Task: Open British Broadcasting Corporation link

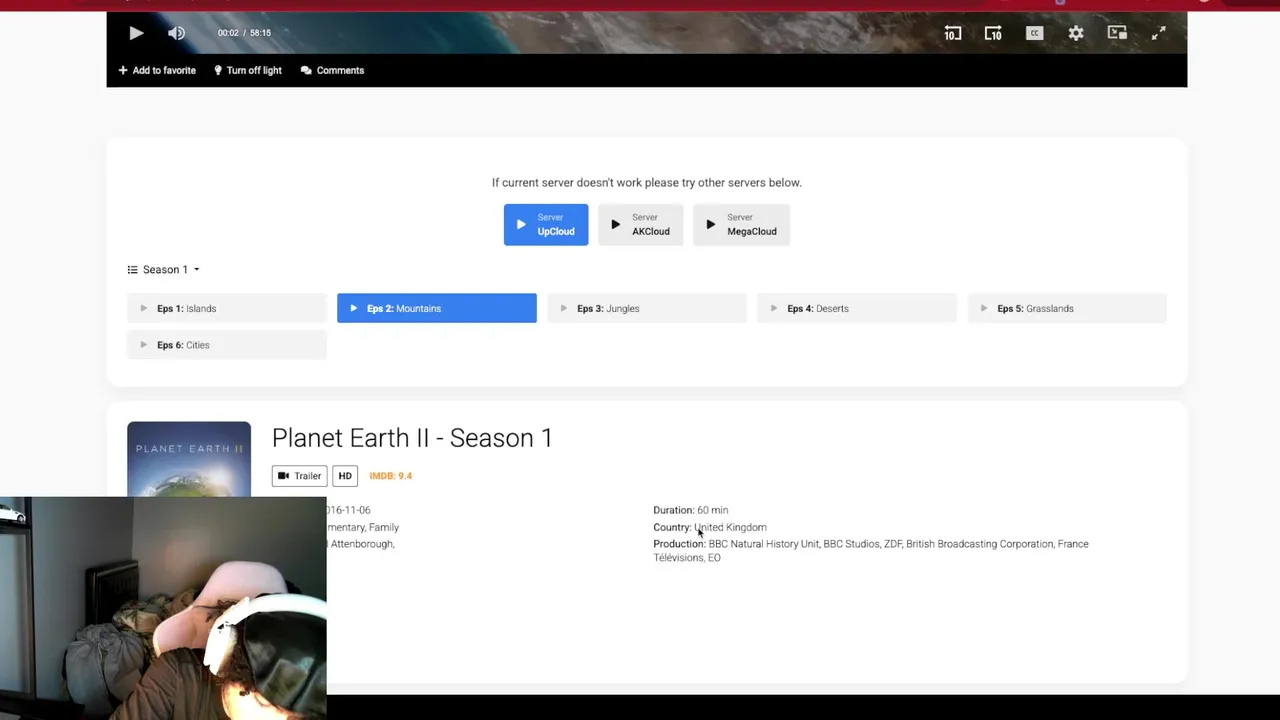Action: pos(980,544)
